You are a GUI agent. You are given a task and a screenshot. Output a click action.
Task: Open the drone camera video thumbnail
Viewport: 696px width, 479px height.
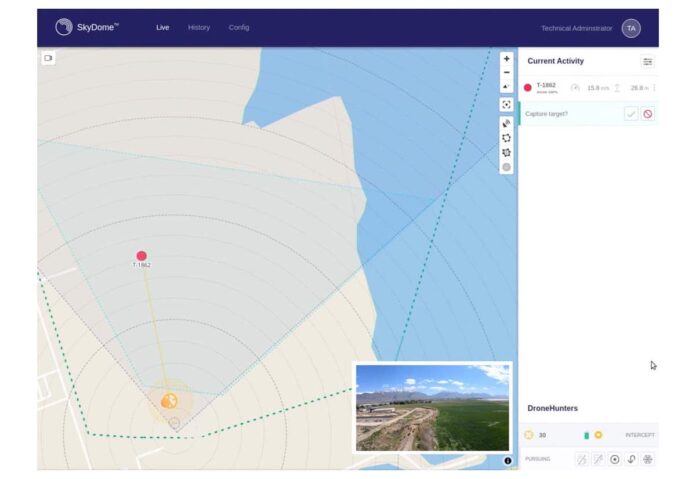pyautogui.click(x=432, y=408)
